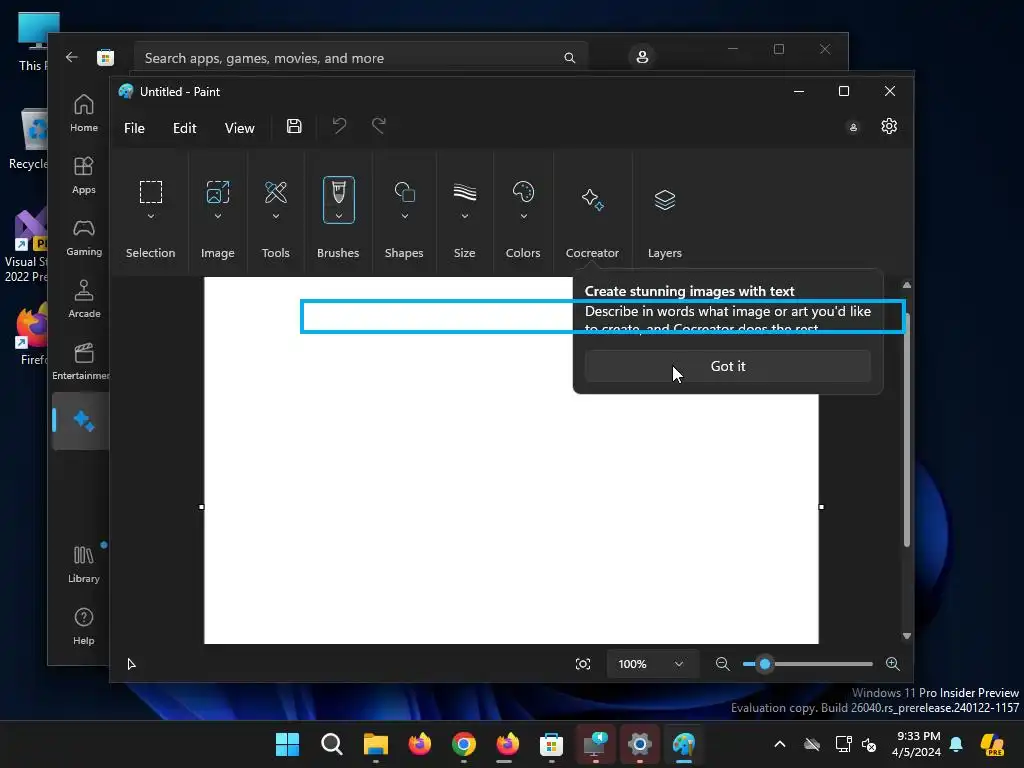Click the Microsoft Store search box
Image resolution: width=1024 pixels, height=768 pixels.
click(360, 58)
